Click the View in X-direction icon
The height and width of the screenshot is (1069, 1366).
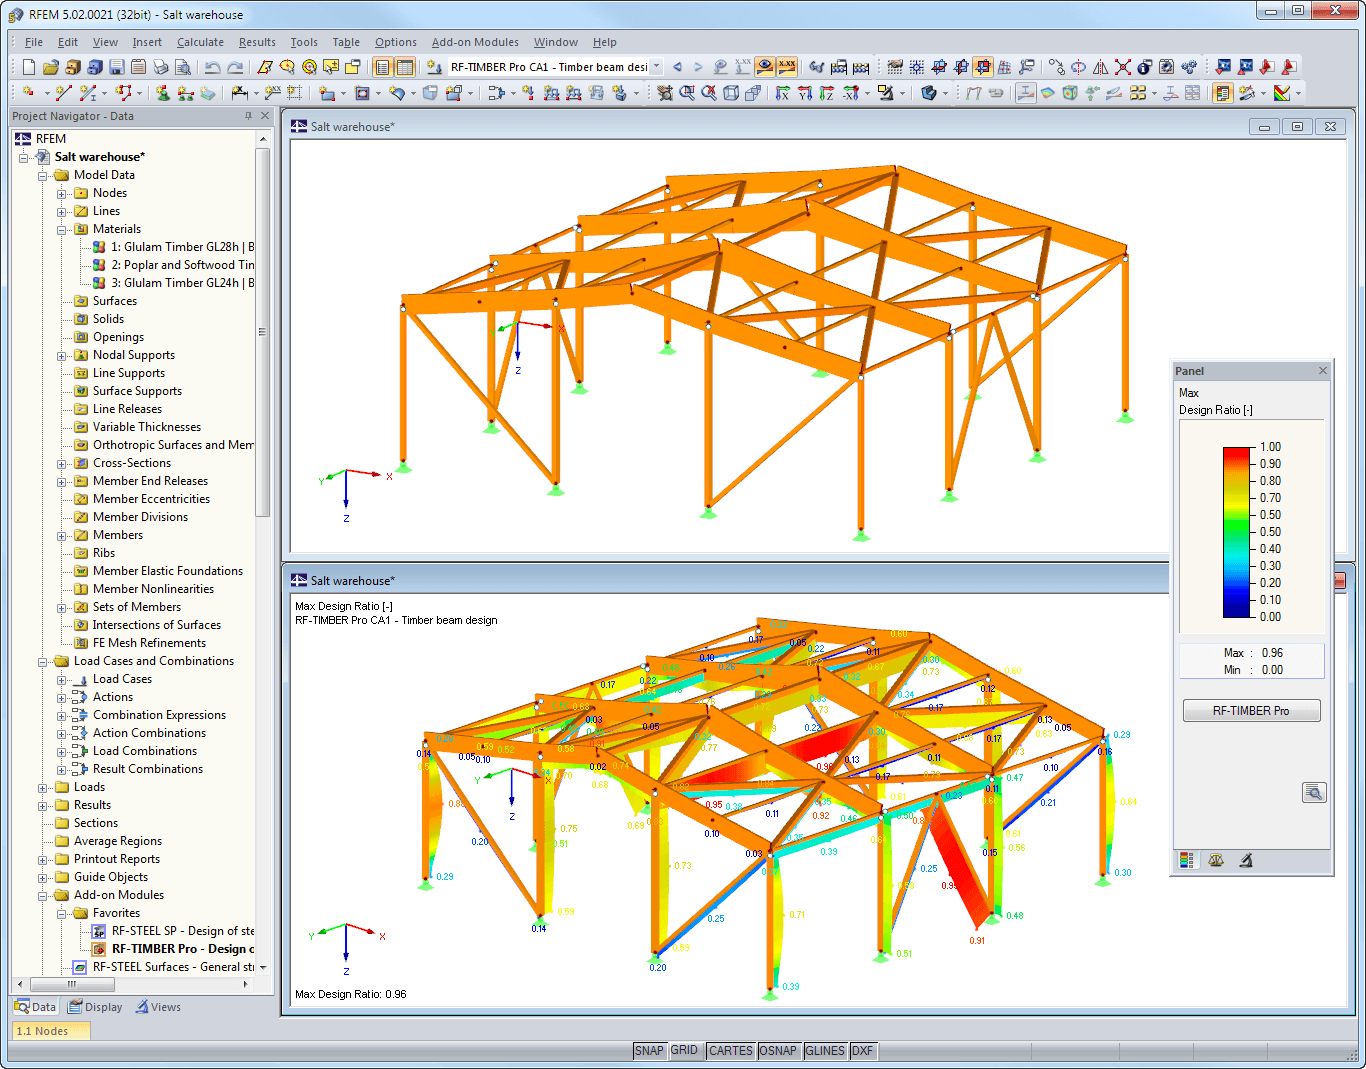[x=783, y=93]
